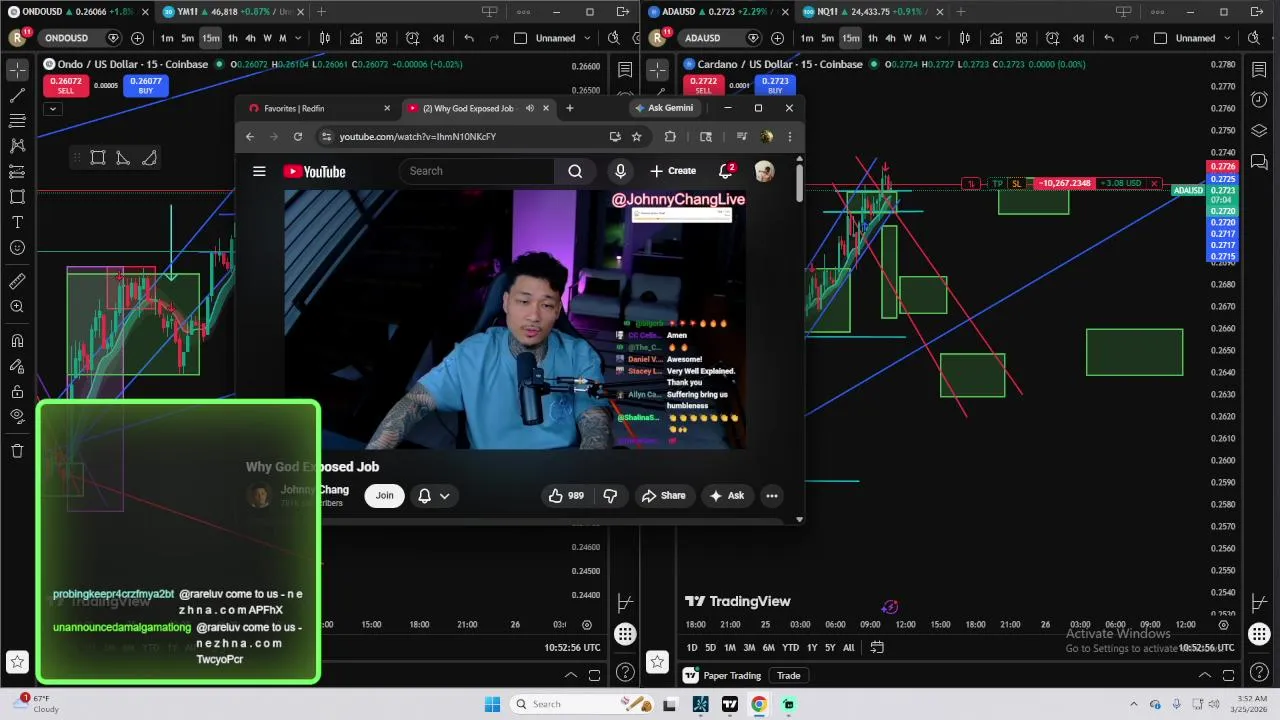1280x720 pixels.
Task: Like the Why God Exposed Job video
Action: [565, 495]
